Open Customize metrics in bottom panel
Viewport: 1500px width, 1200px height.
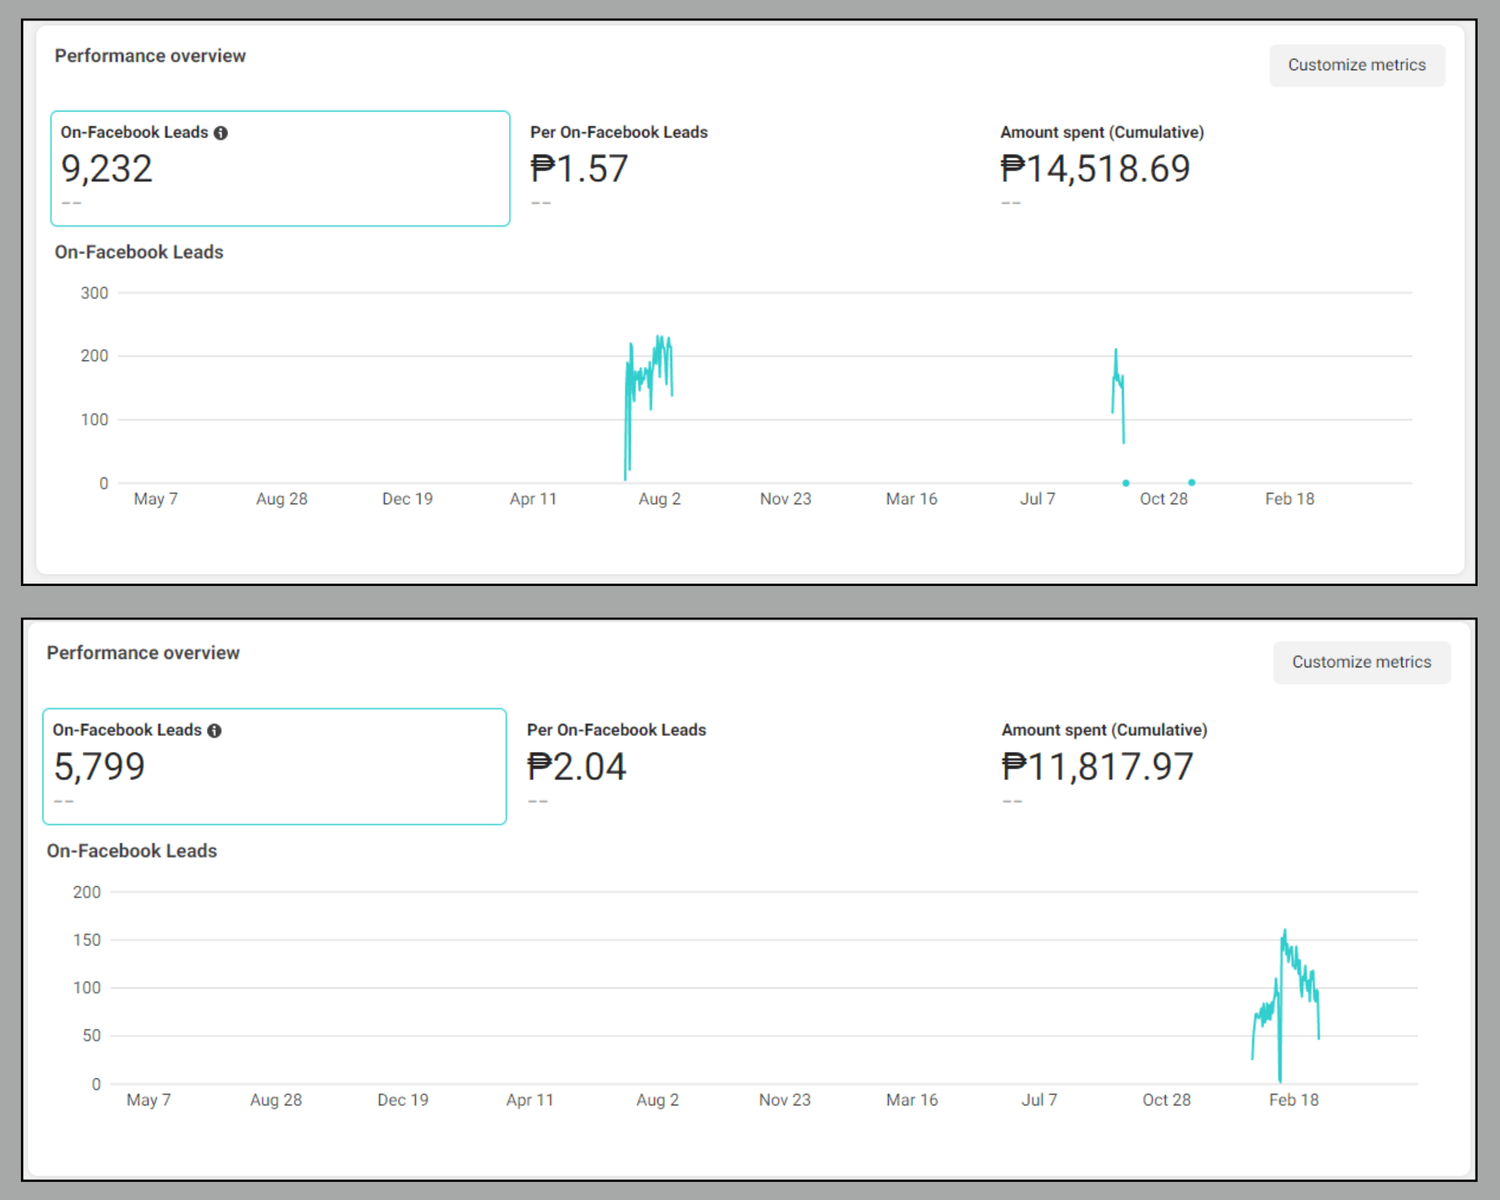1361,662
